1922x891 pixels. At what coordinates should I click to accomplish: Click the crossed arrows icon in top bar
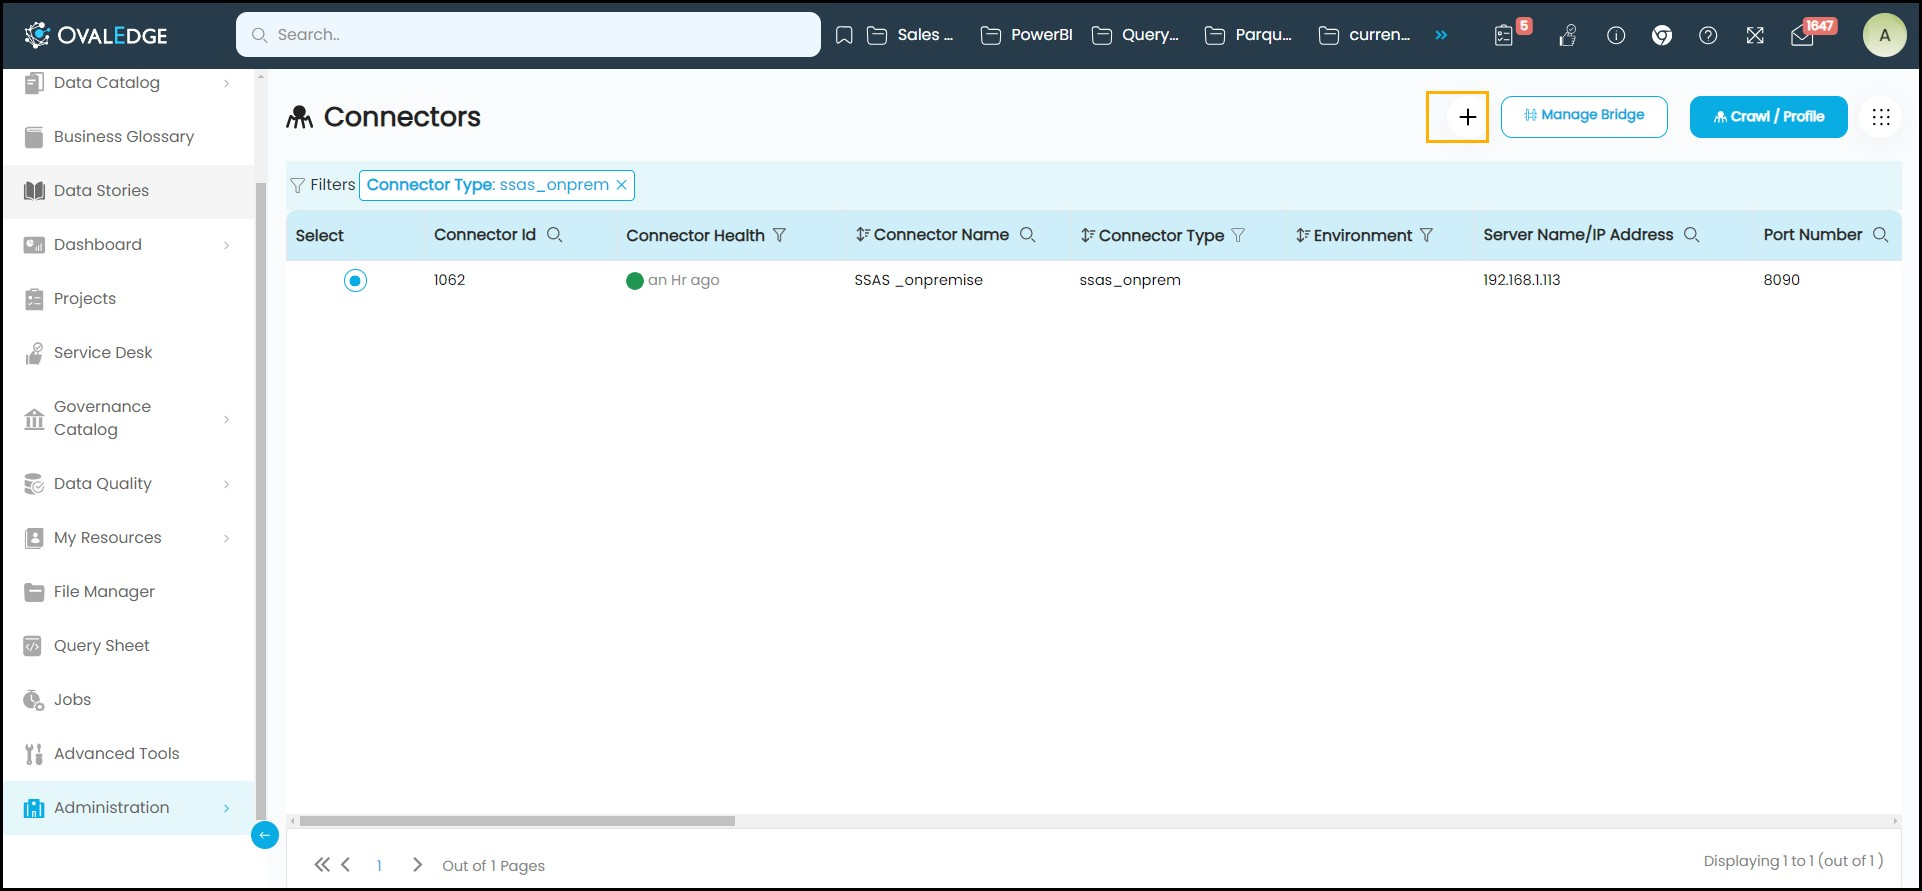(x=1755, y=36)
